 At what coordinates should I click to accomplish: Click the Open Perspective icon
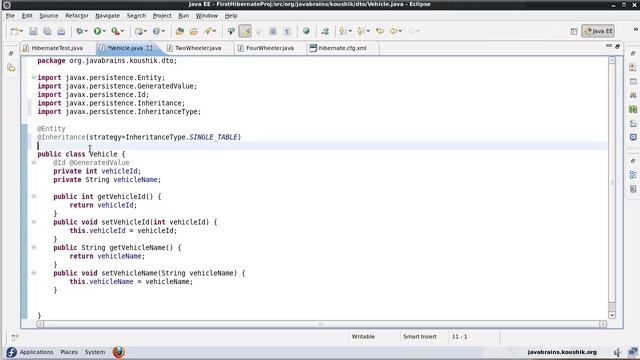(574, 31)
